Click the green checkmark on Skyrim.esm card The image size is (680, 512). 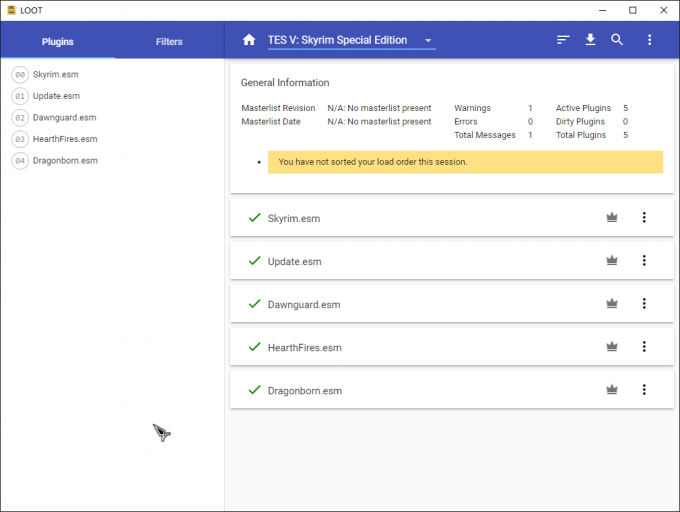point(255,218)
